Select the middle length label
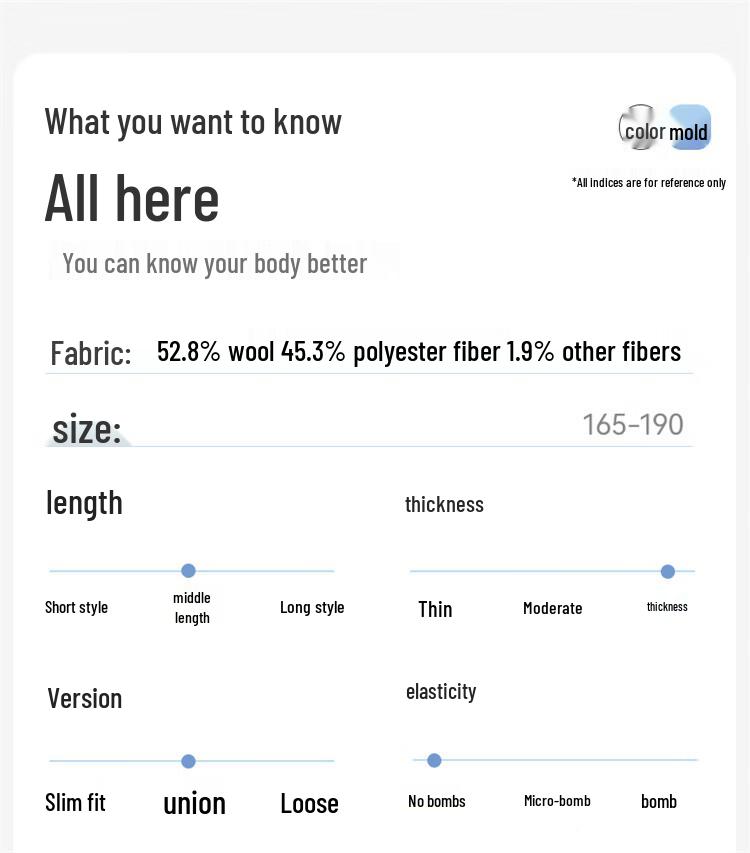Screen dimensions: 750x853 coord(192,608)
